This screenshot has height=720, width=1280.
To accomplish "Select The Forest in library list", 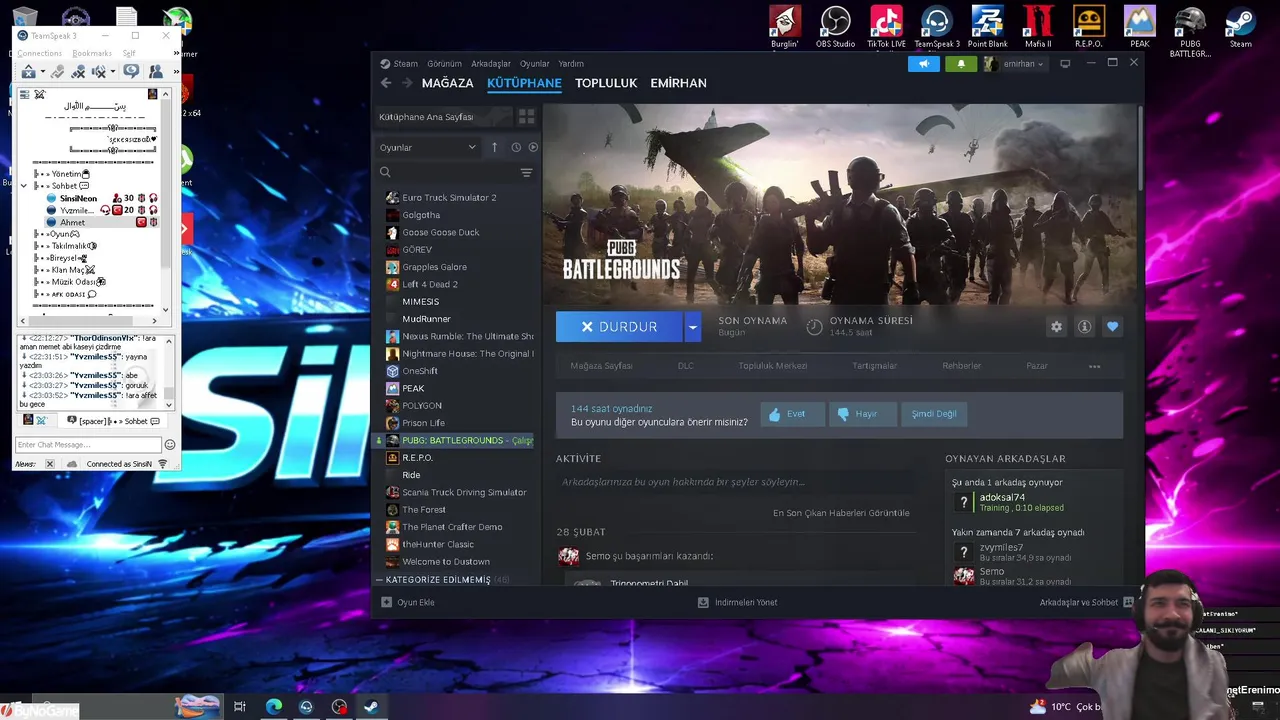I will pos(424,510).
